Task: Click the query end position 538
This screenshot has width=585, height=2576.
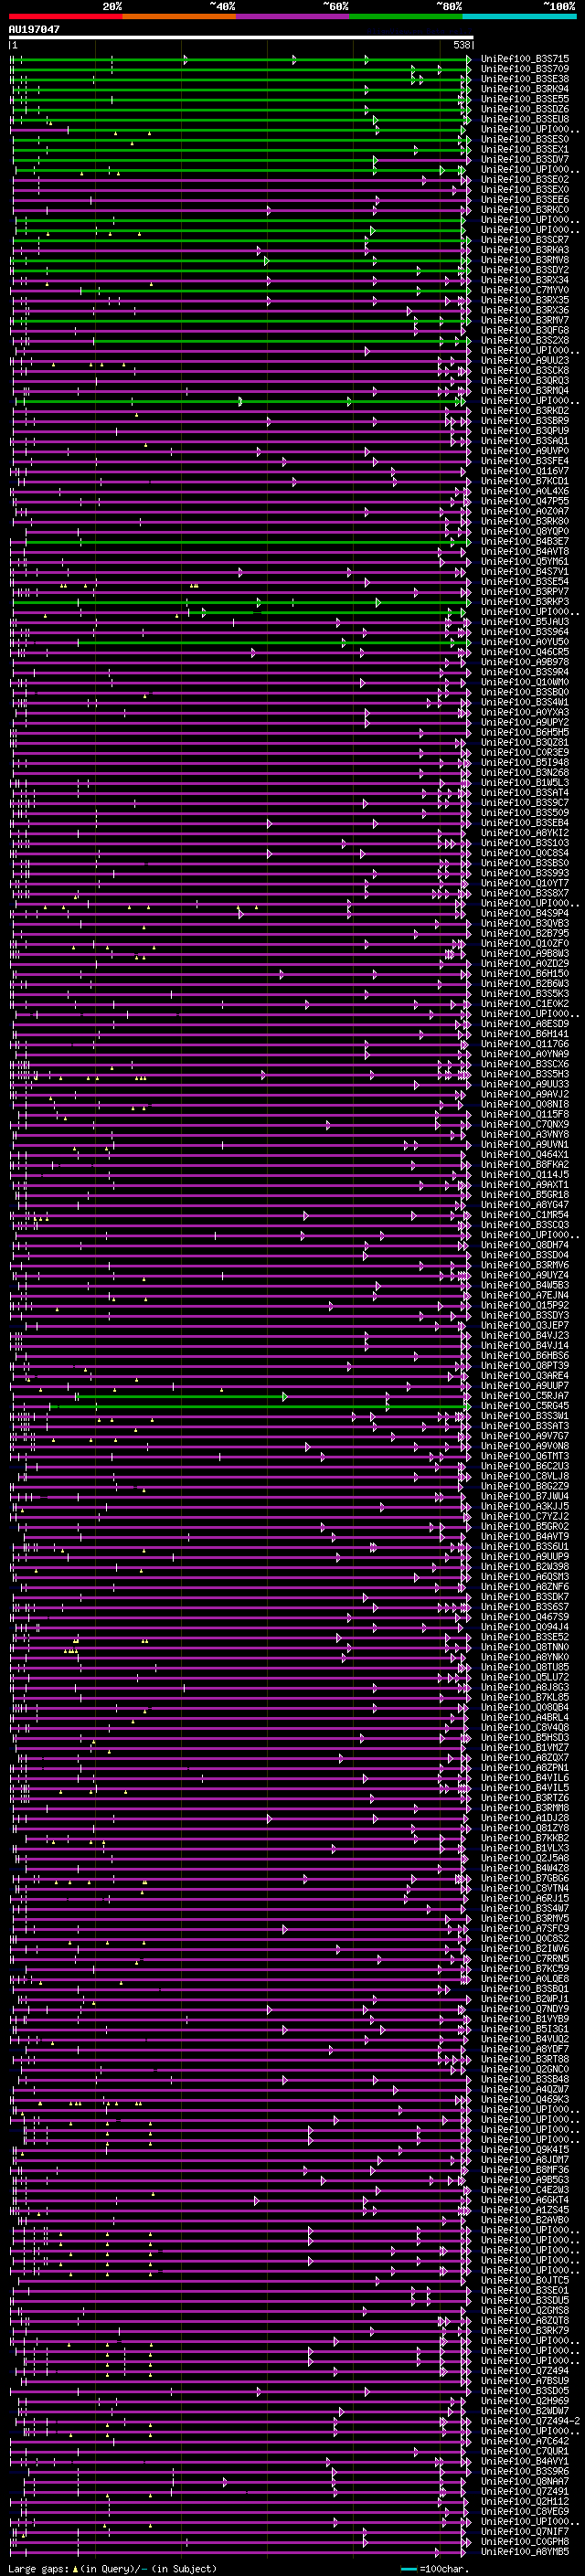Action: pos(461,45)
